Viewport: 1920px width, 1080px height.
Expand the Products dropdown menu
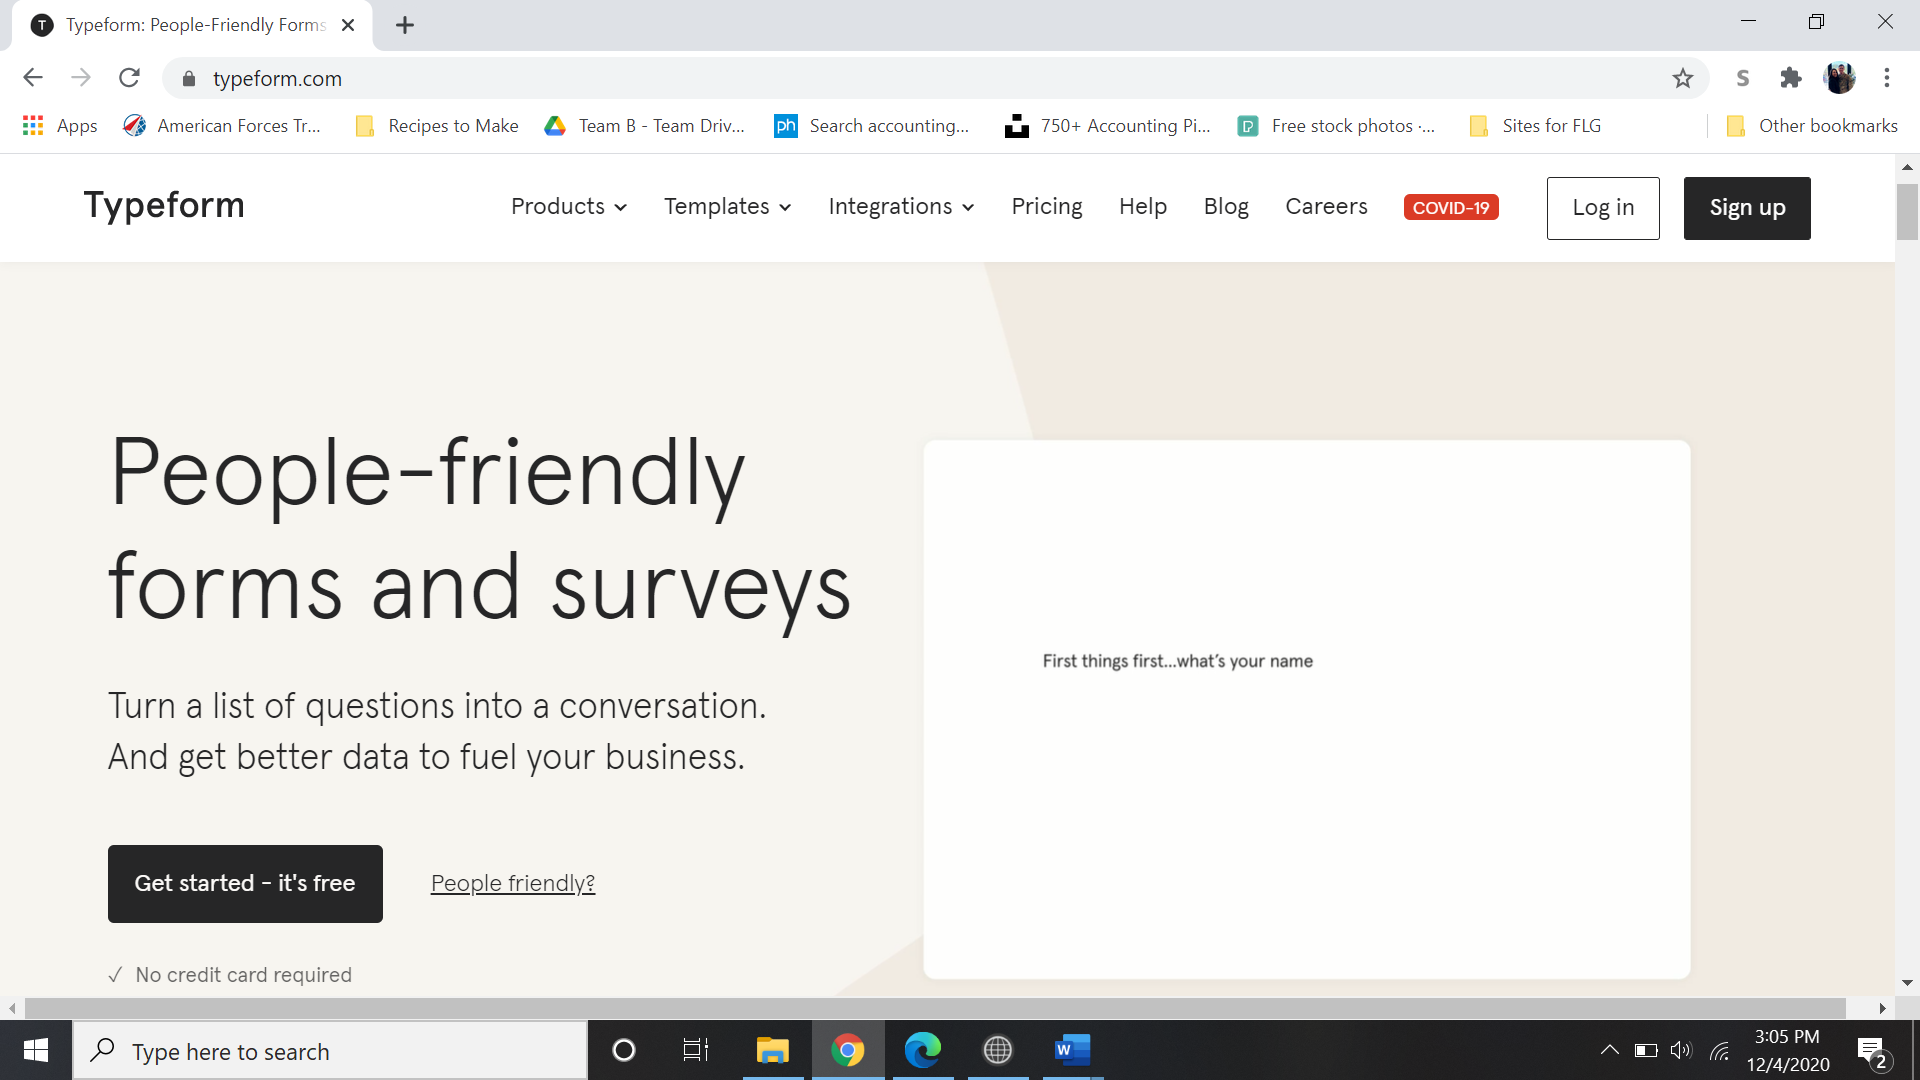pos(568,207)
